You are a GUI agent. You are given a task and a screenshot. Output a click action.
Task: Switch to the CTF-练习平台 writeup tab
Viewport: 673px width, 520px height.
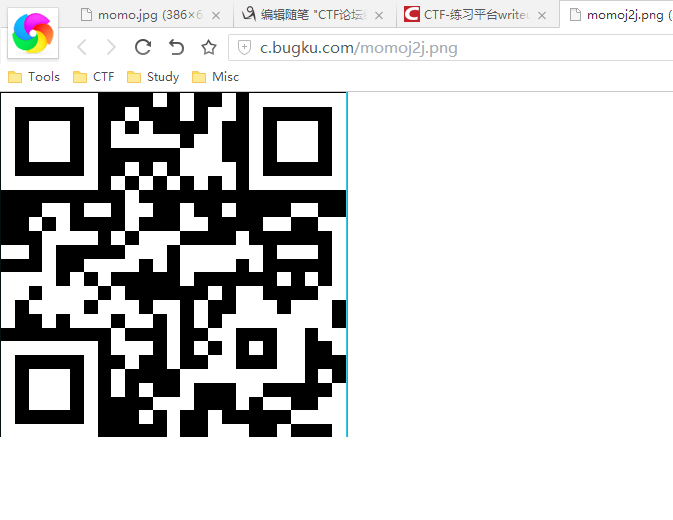(477, 15)
